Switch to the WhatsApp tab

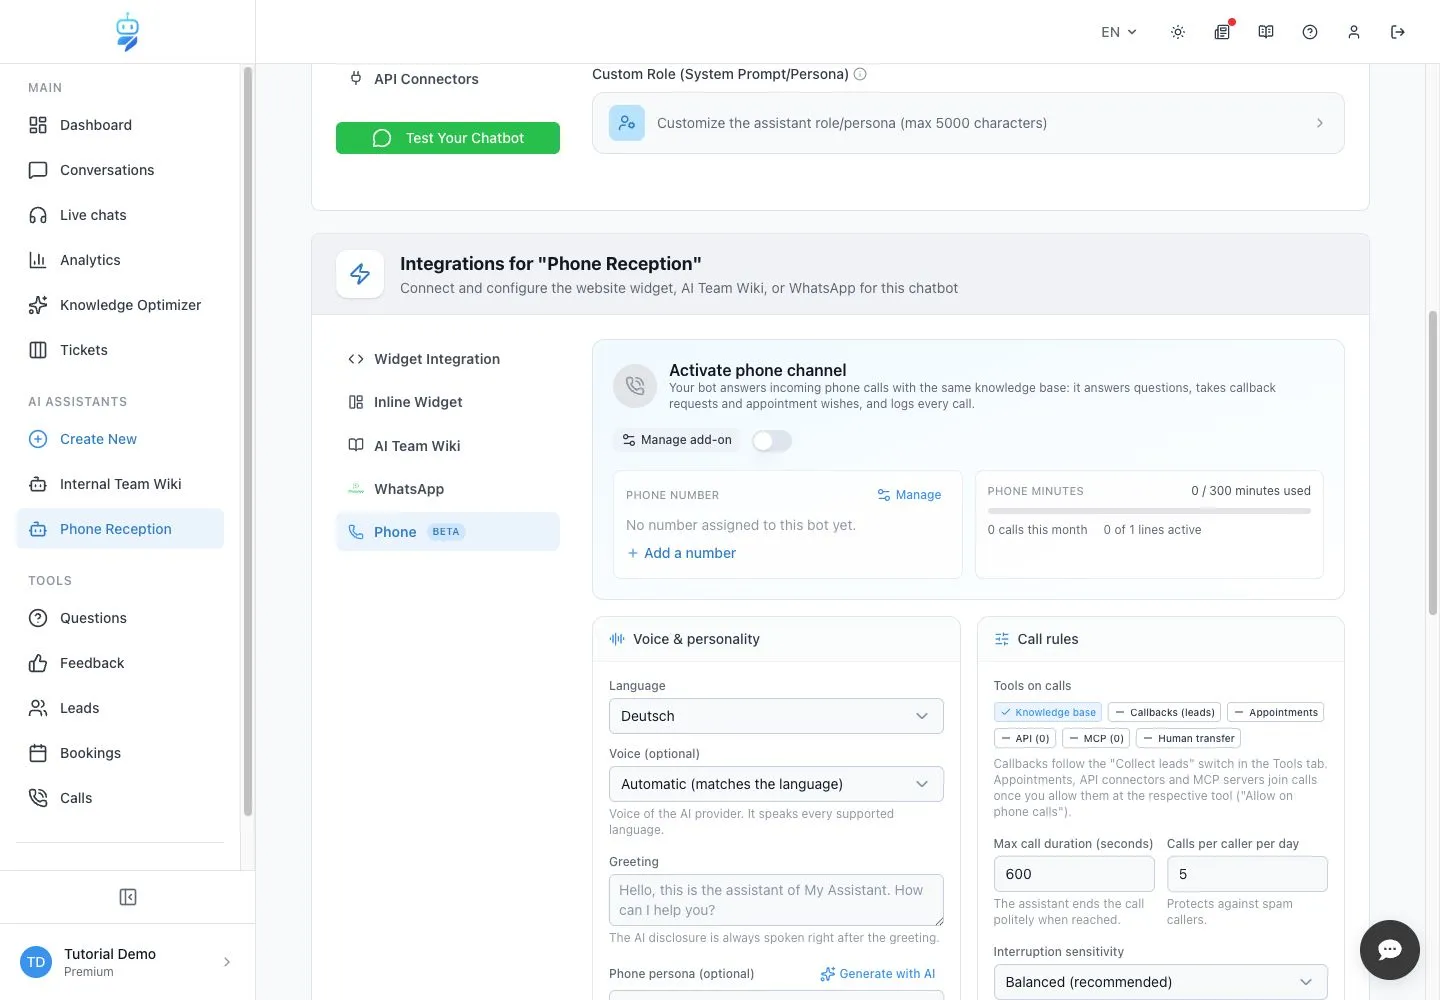[448, 489]
